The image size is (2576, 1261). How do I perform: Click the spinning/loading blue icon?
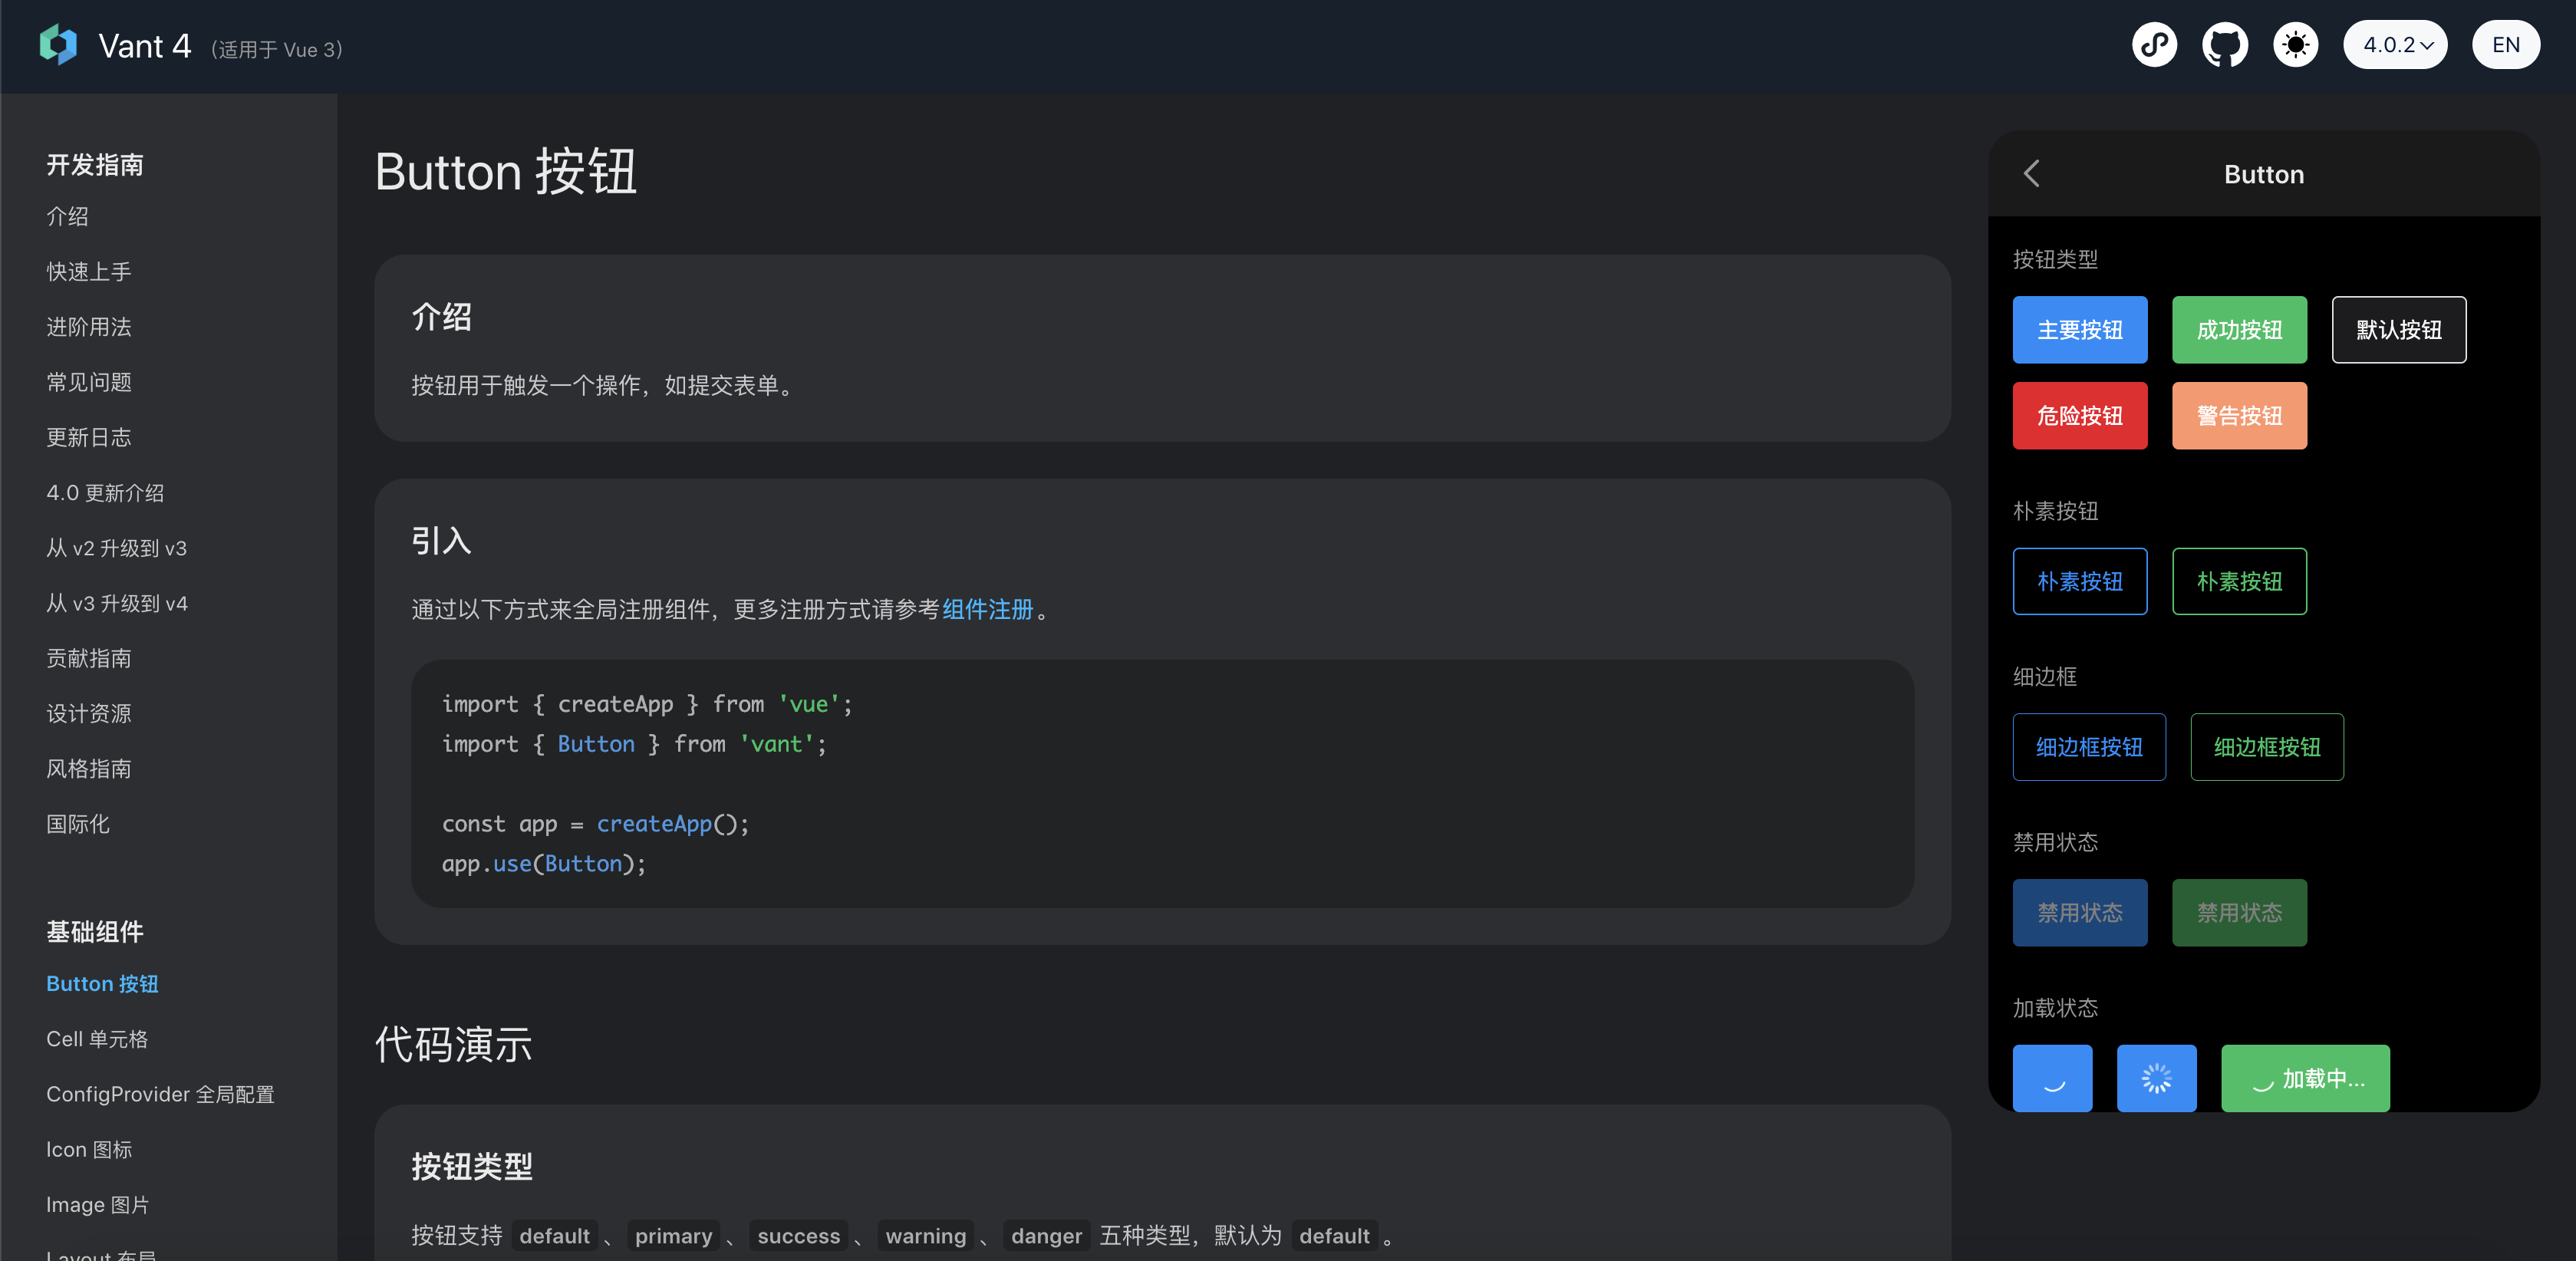coord(2156,1077)
